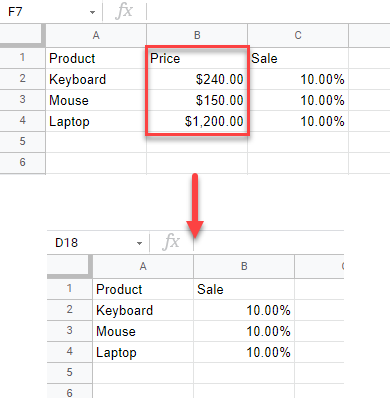
Task: Select row 5 header in bottom sheet
Action: [69, 372]
